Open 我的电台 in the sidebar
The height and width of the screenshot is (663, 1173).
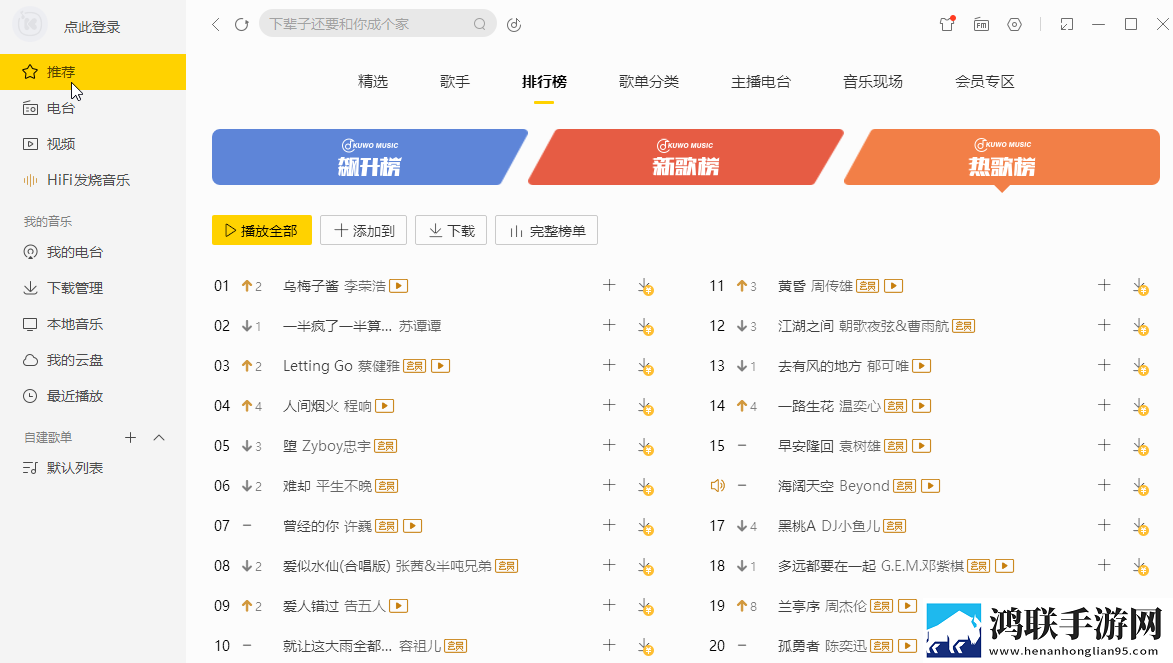coord(93,252)
